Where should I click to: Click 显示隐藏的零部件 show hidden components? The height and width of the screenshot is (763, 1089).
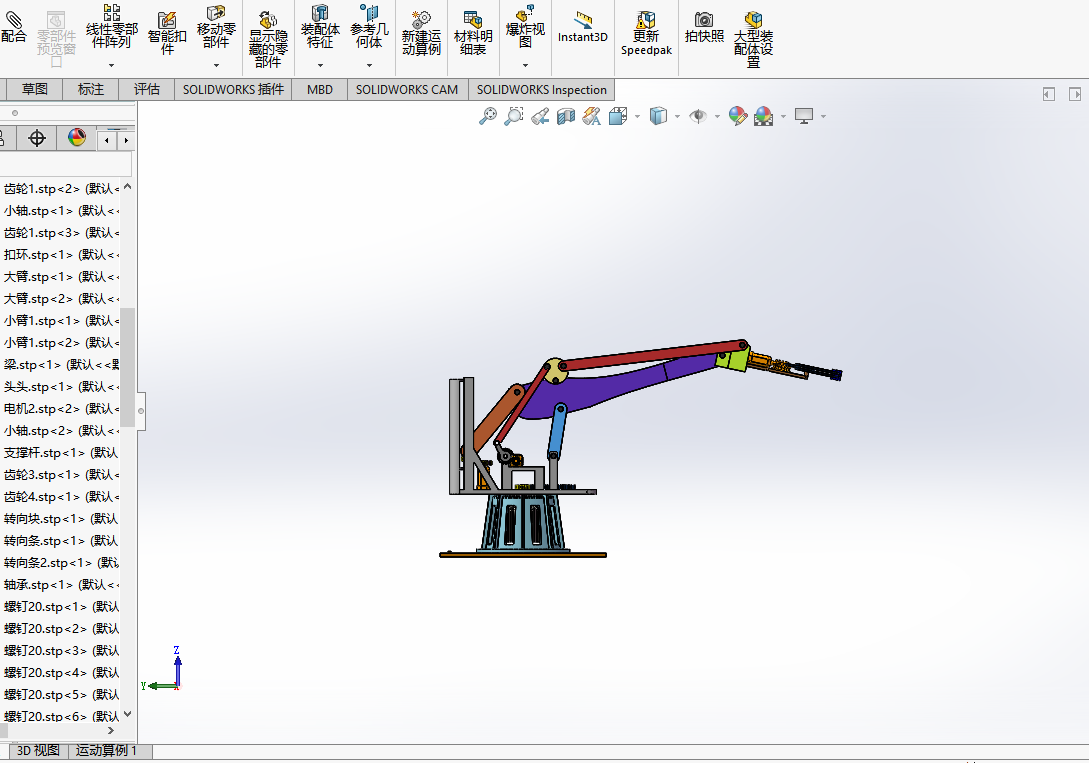coord(268,39)
